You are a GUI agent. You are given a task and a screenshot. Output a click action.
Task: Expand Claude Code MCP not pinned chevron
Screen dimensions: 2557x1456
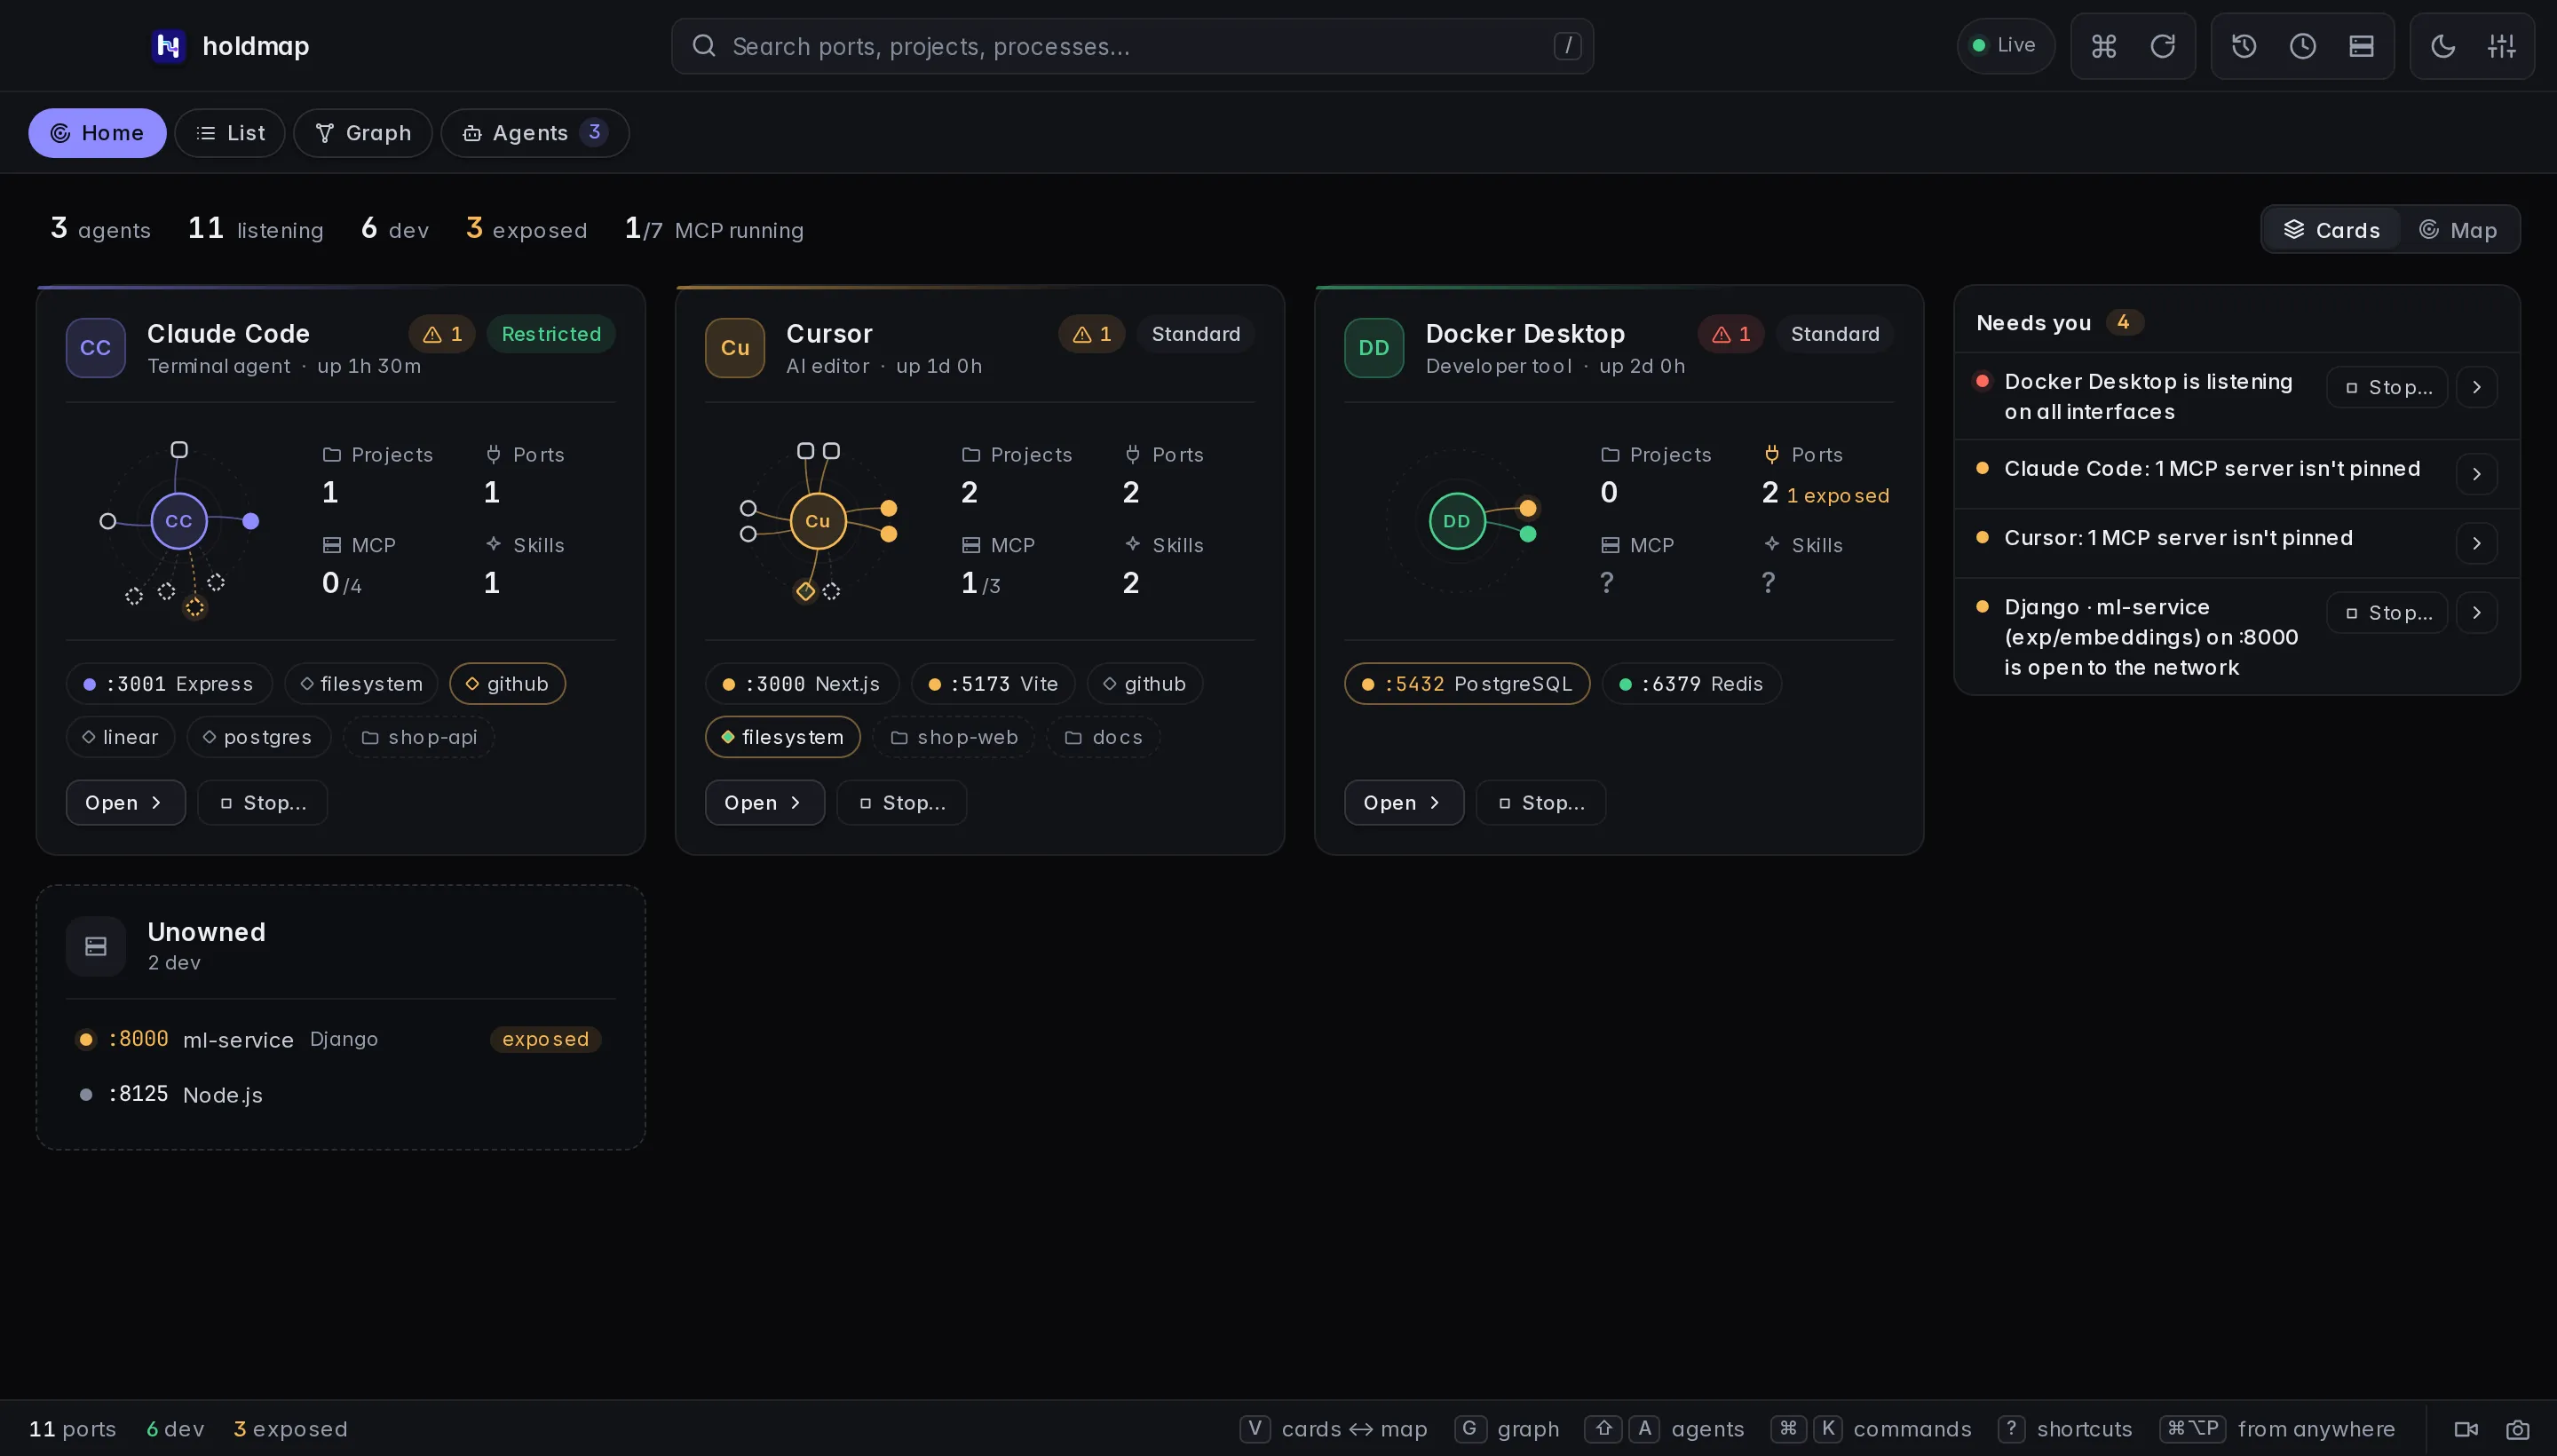click(2476, 474)
